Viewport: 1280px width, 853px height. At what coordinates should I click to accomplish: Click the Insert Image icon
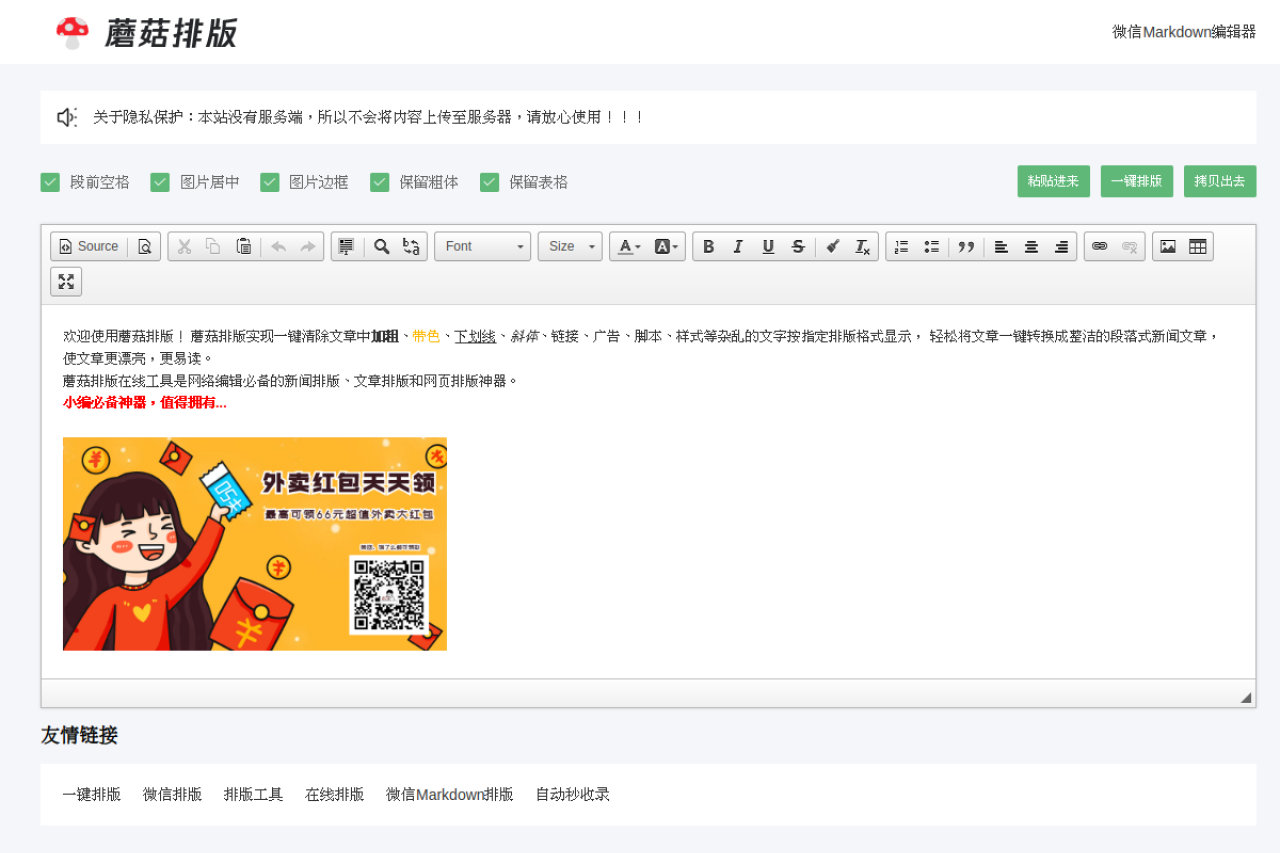click(x=1168, y=246)
